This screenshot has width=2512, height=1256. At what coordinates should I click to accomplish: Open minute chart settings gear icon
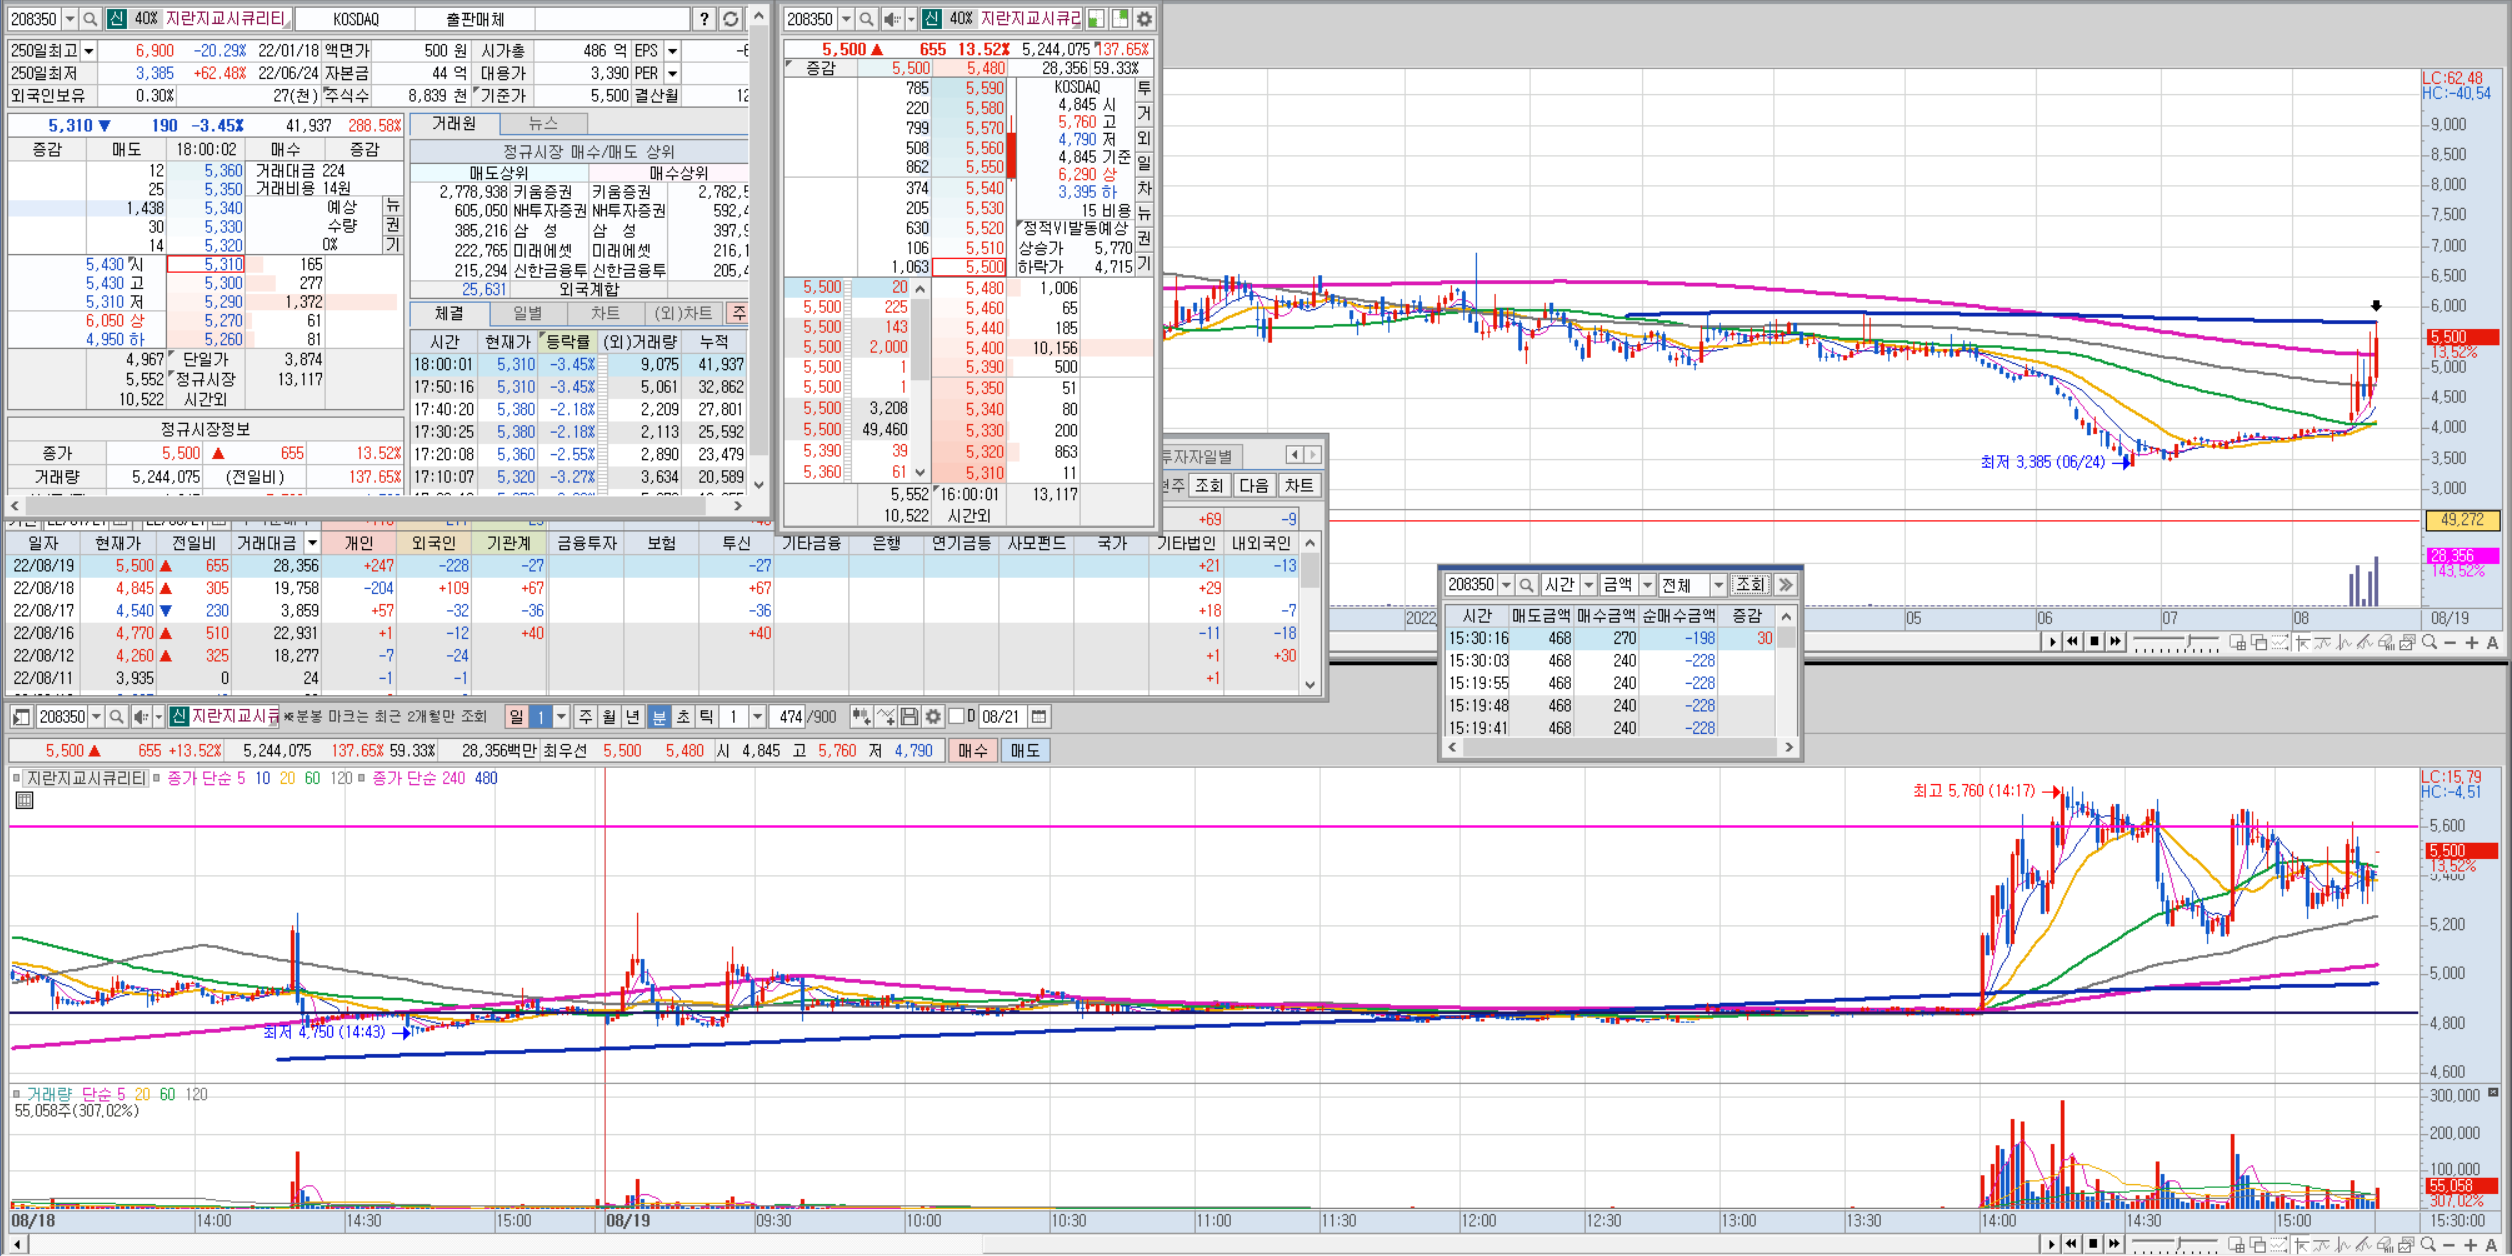click(x=933, y=716)
